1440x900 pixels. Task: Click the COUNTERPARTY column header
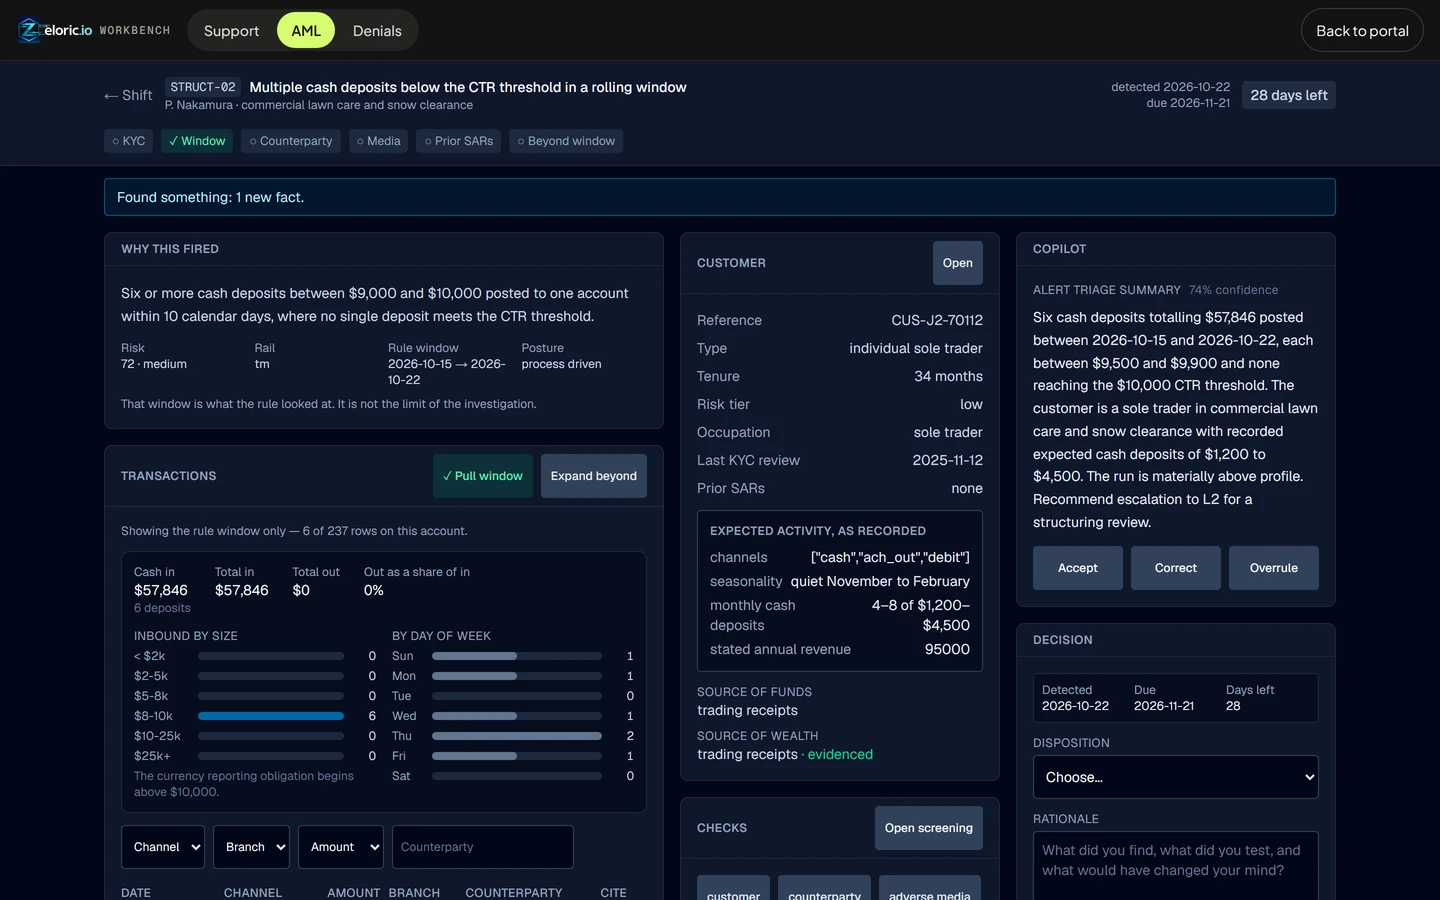click(x=514, y=893)
